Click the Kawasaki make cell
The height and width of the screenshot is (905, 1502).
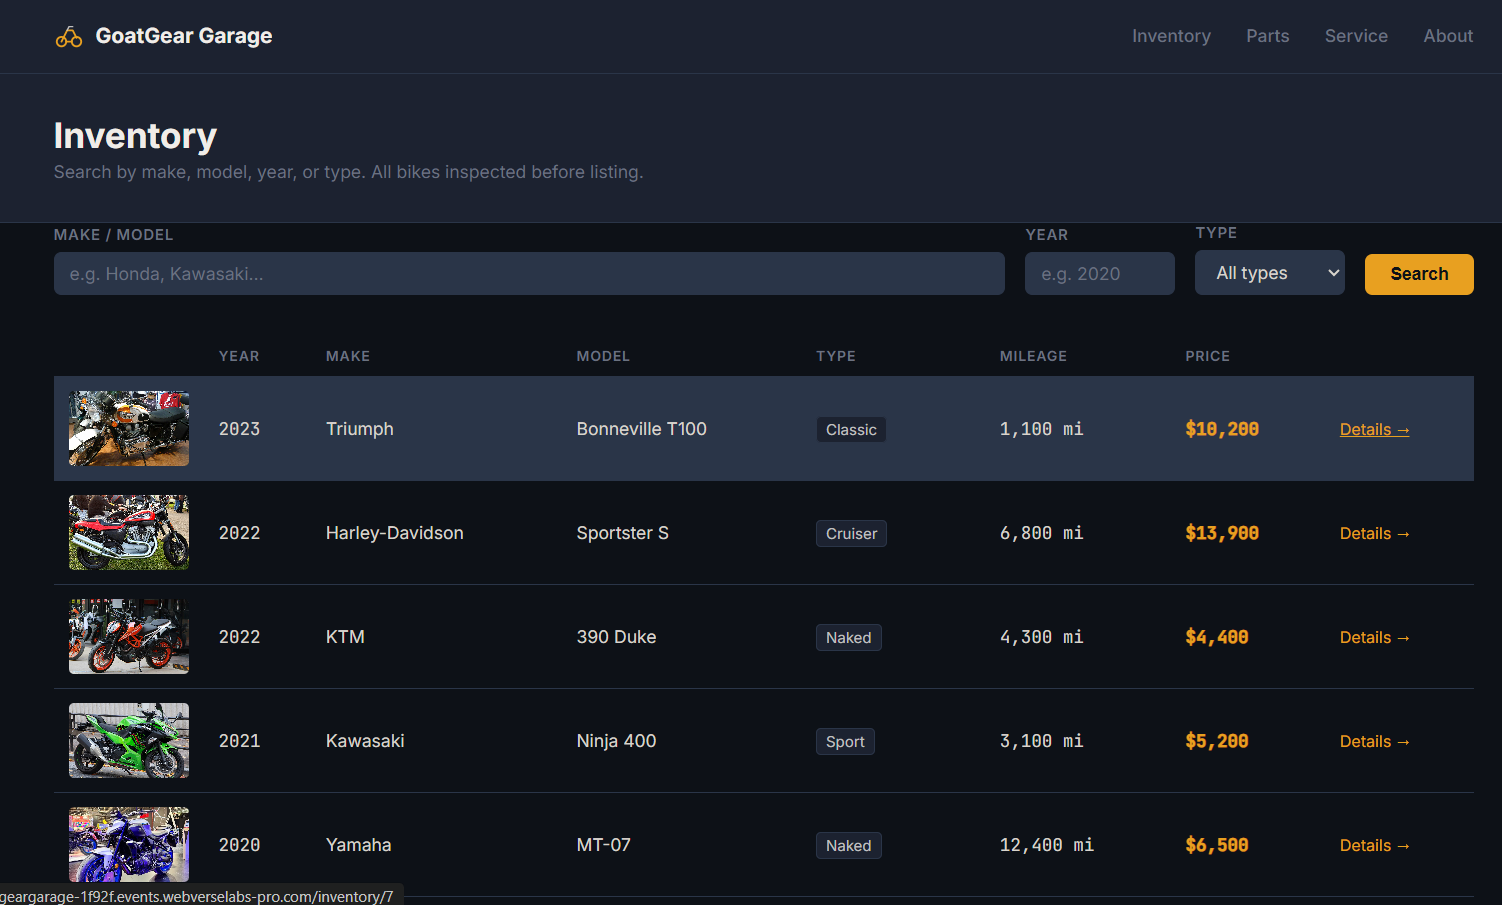click(365, 741)
